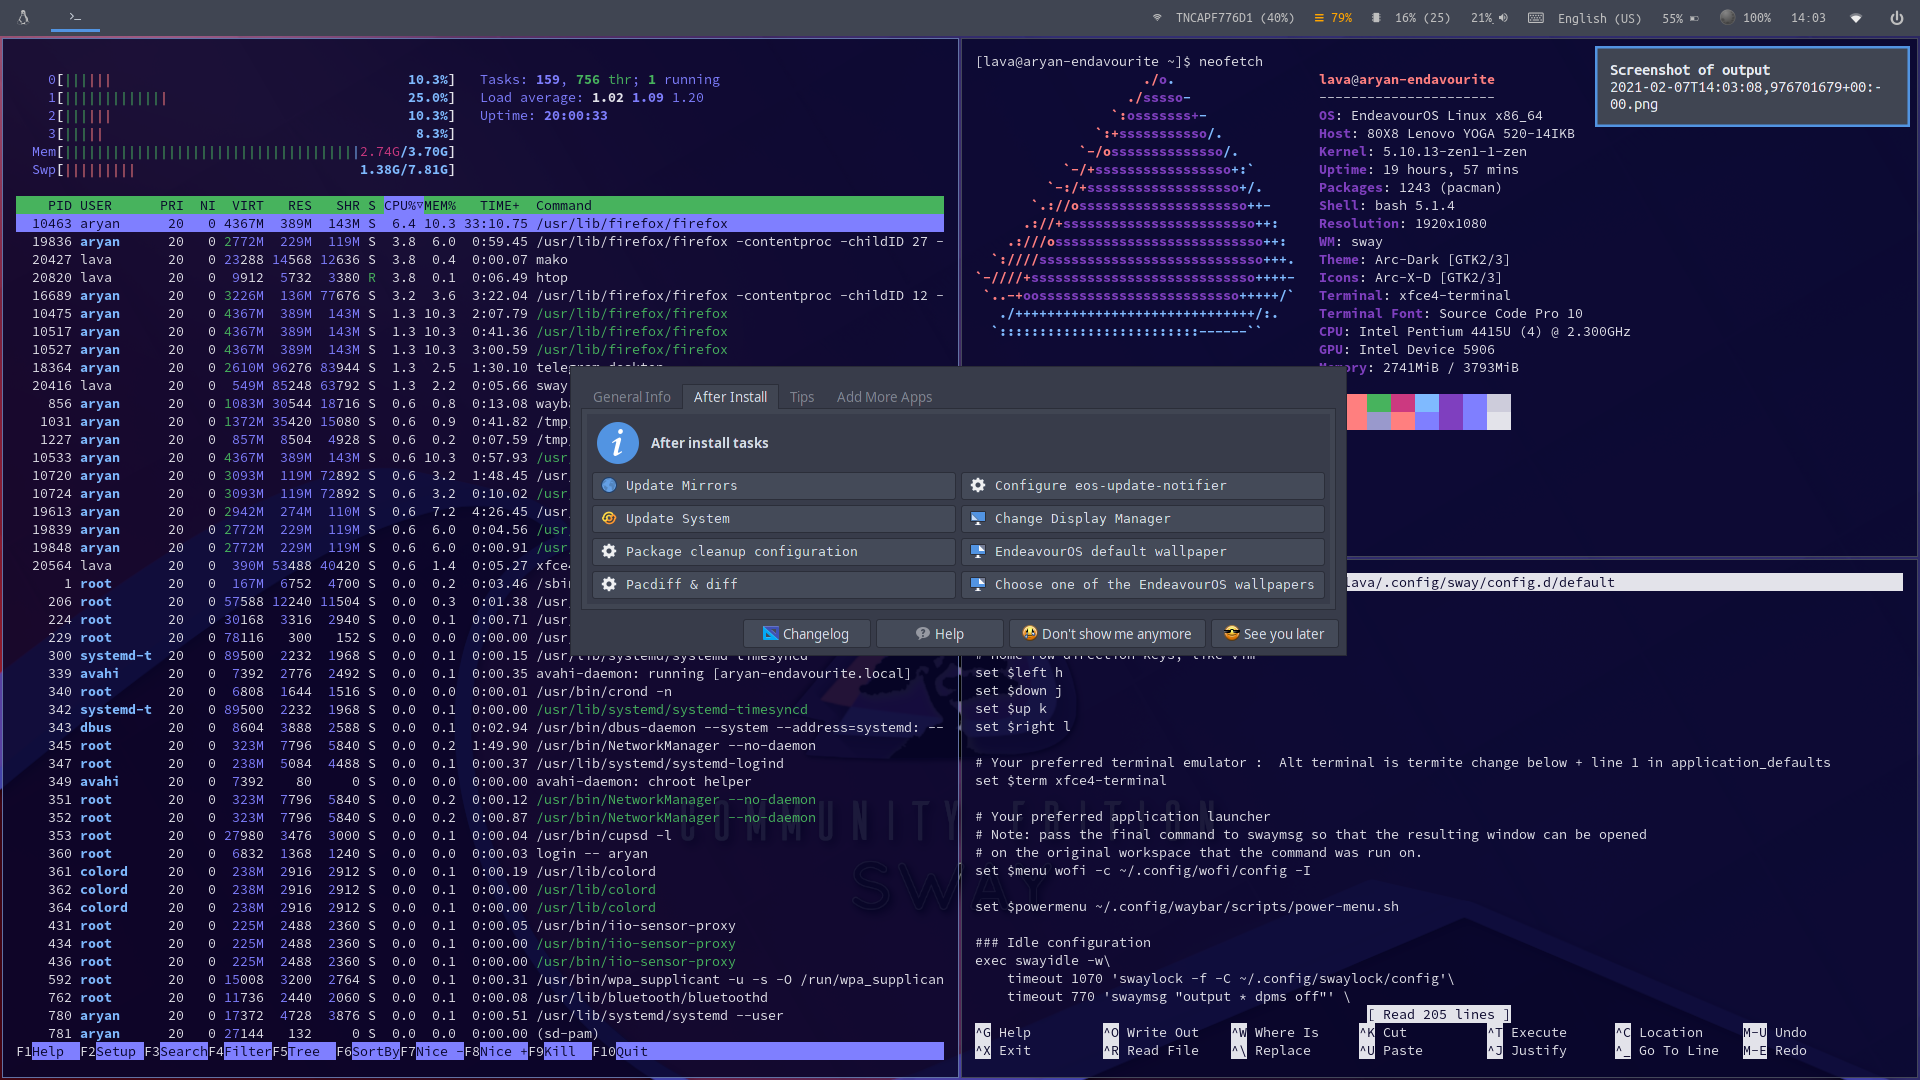Expand the Add More Apps section
Viewport: 1920px width, 1080px height.
pos(884,396)
